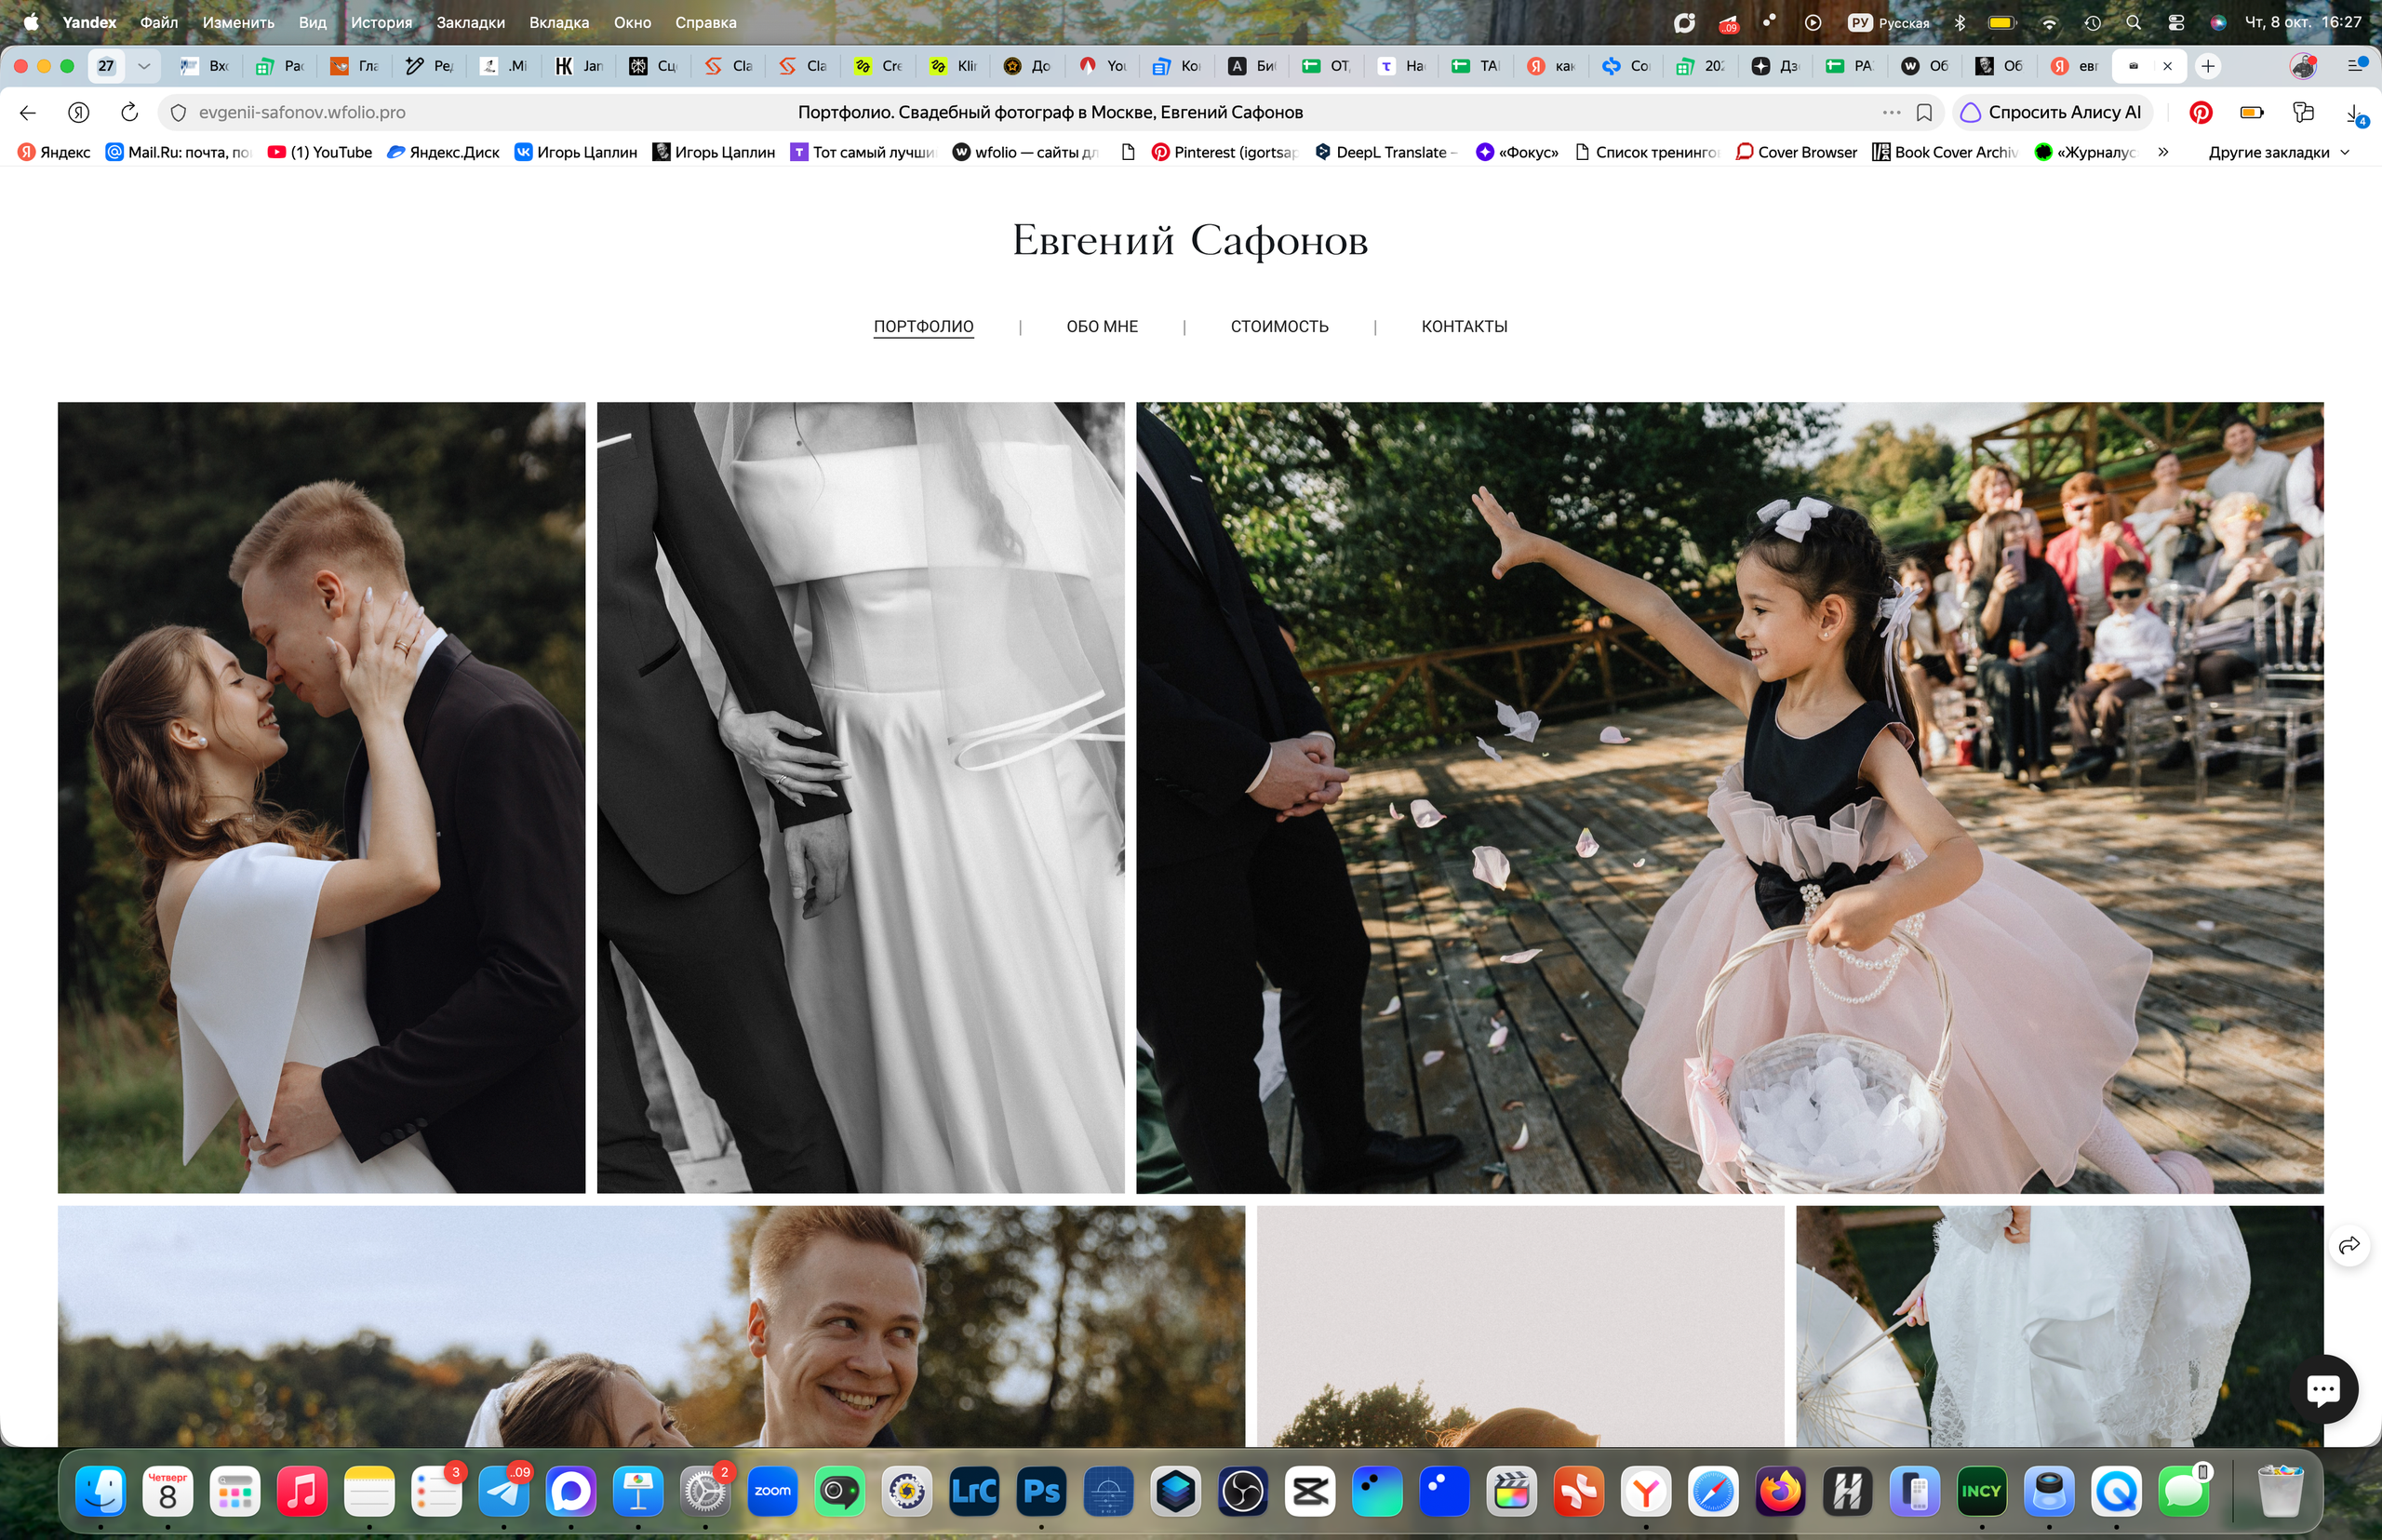Open the Trash in the Dock

(2280, 1492)
